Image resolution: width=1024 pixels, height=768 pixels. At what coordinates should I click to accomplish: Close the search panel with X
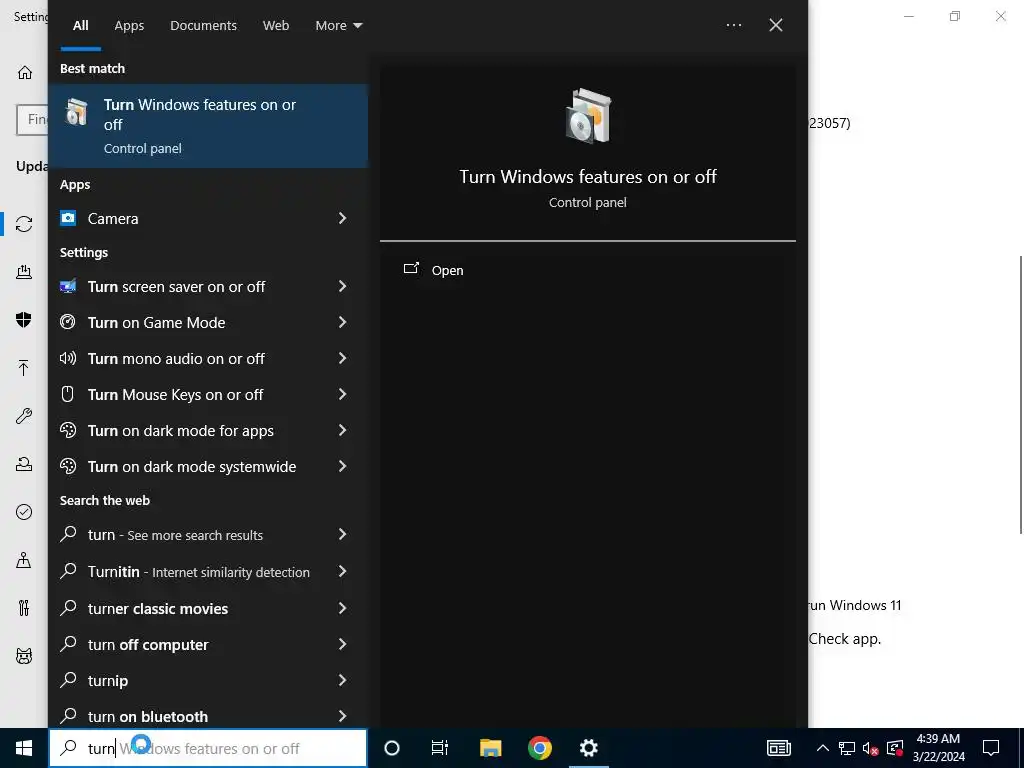[x=776, y=25]
